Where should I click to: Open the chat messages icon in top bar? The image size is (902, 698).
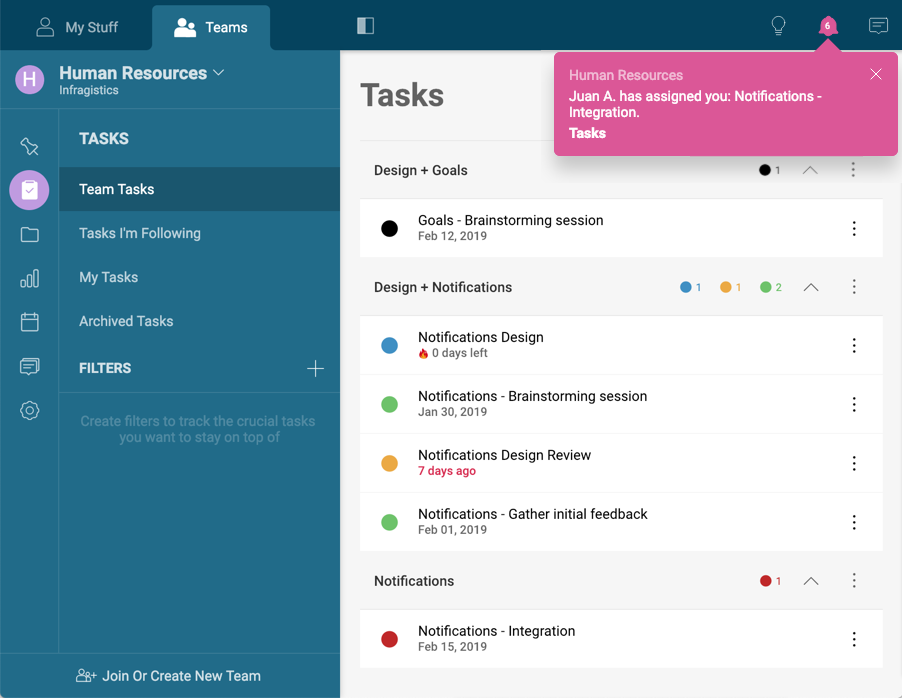coord(878,26)
